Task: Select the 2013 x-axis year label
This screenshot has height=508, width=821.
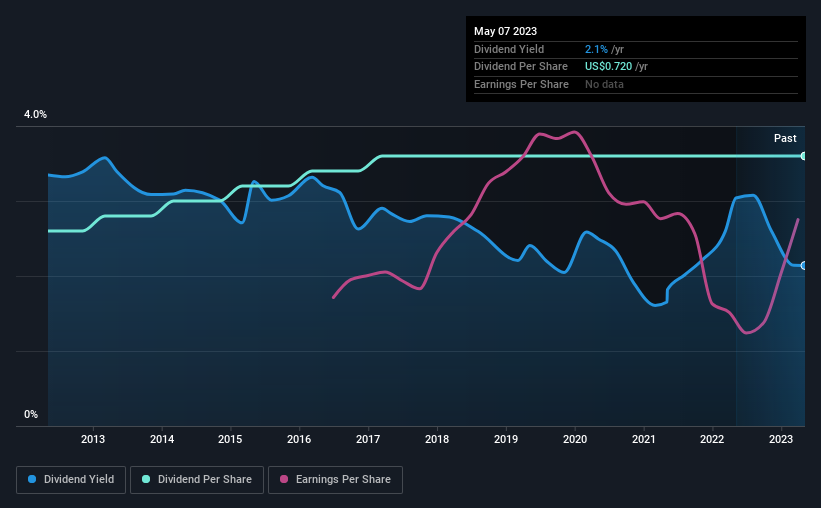Action: tap(93, 439)
